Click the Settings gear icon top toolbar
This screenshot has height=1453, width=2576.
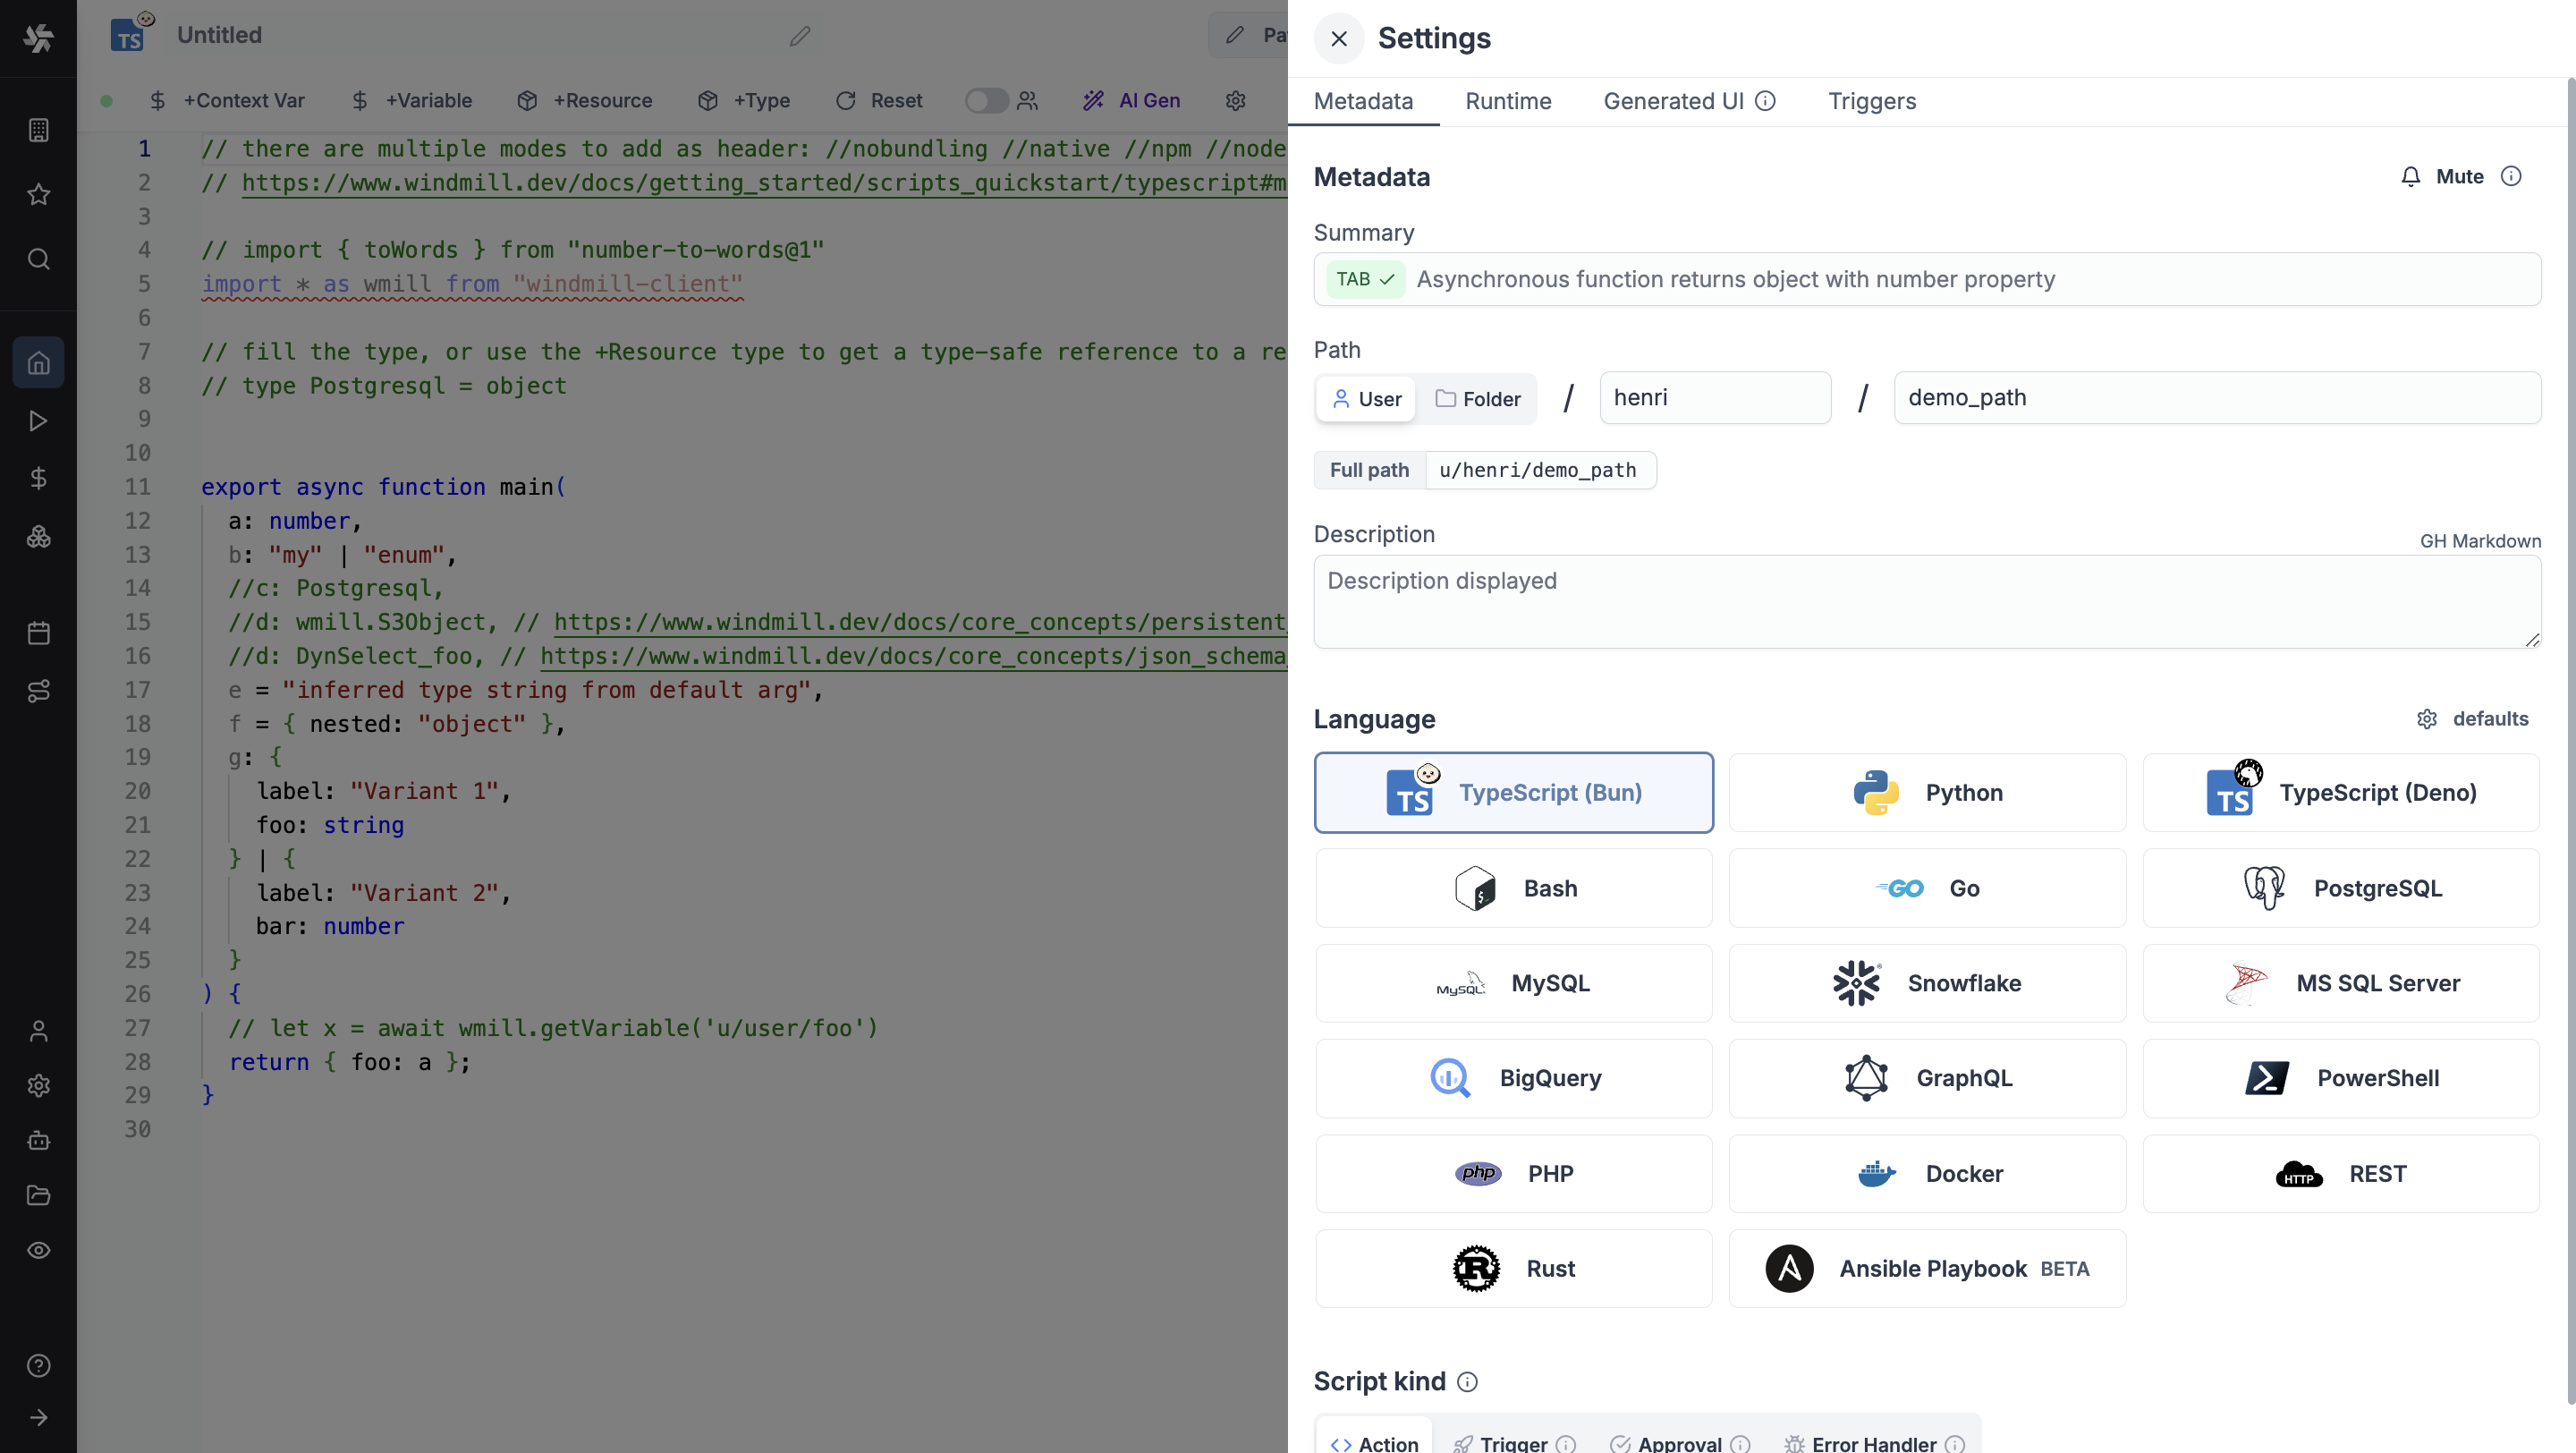tap(1237, 101)
